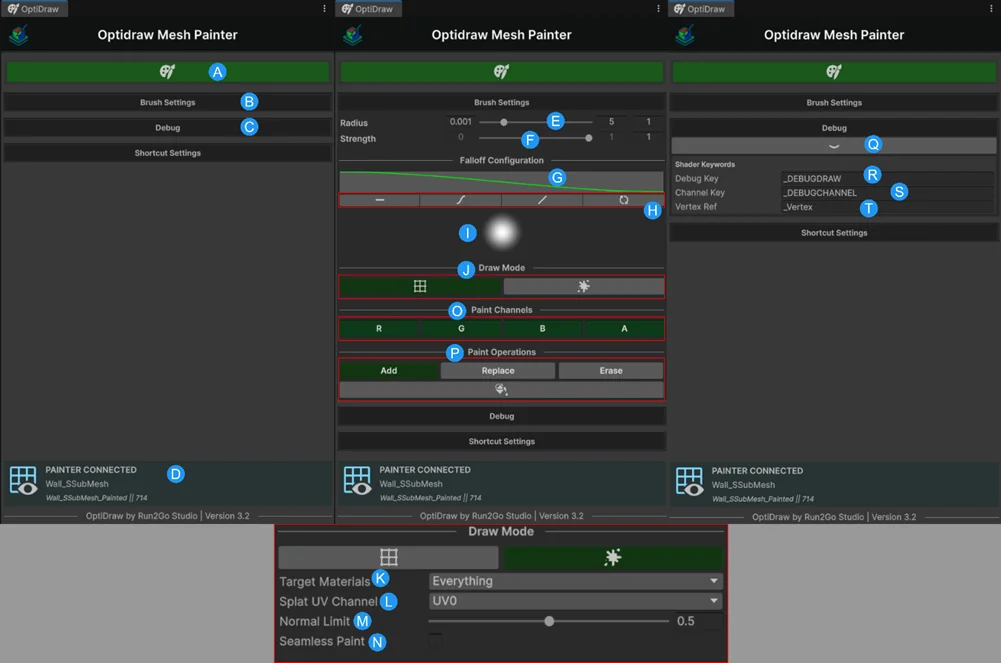This screenshot has height=663, width=1001.
Task: Click the Radius minimum field showing 0.001
Action: (460, 122)
